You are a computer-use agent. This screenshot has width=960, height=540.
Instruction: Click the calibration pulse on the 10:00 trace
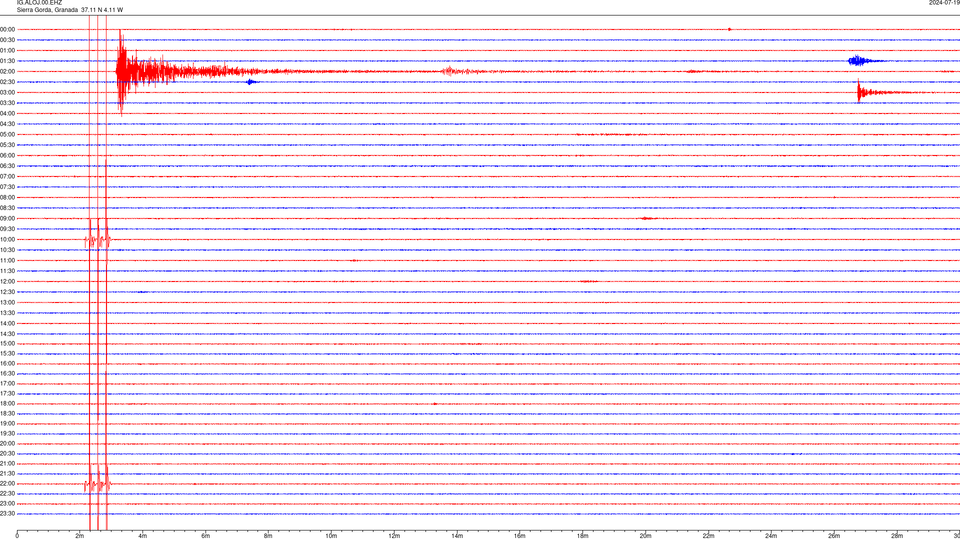click(97, 240)
